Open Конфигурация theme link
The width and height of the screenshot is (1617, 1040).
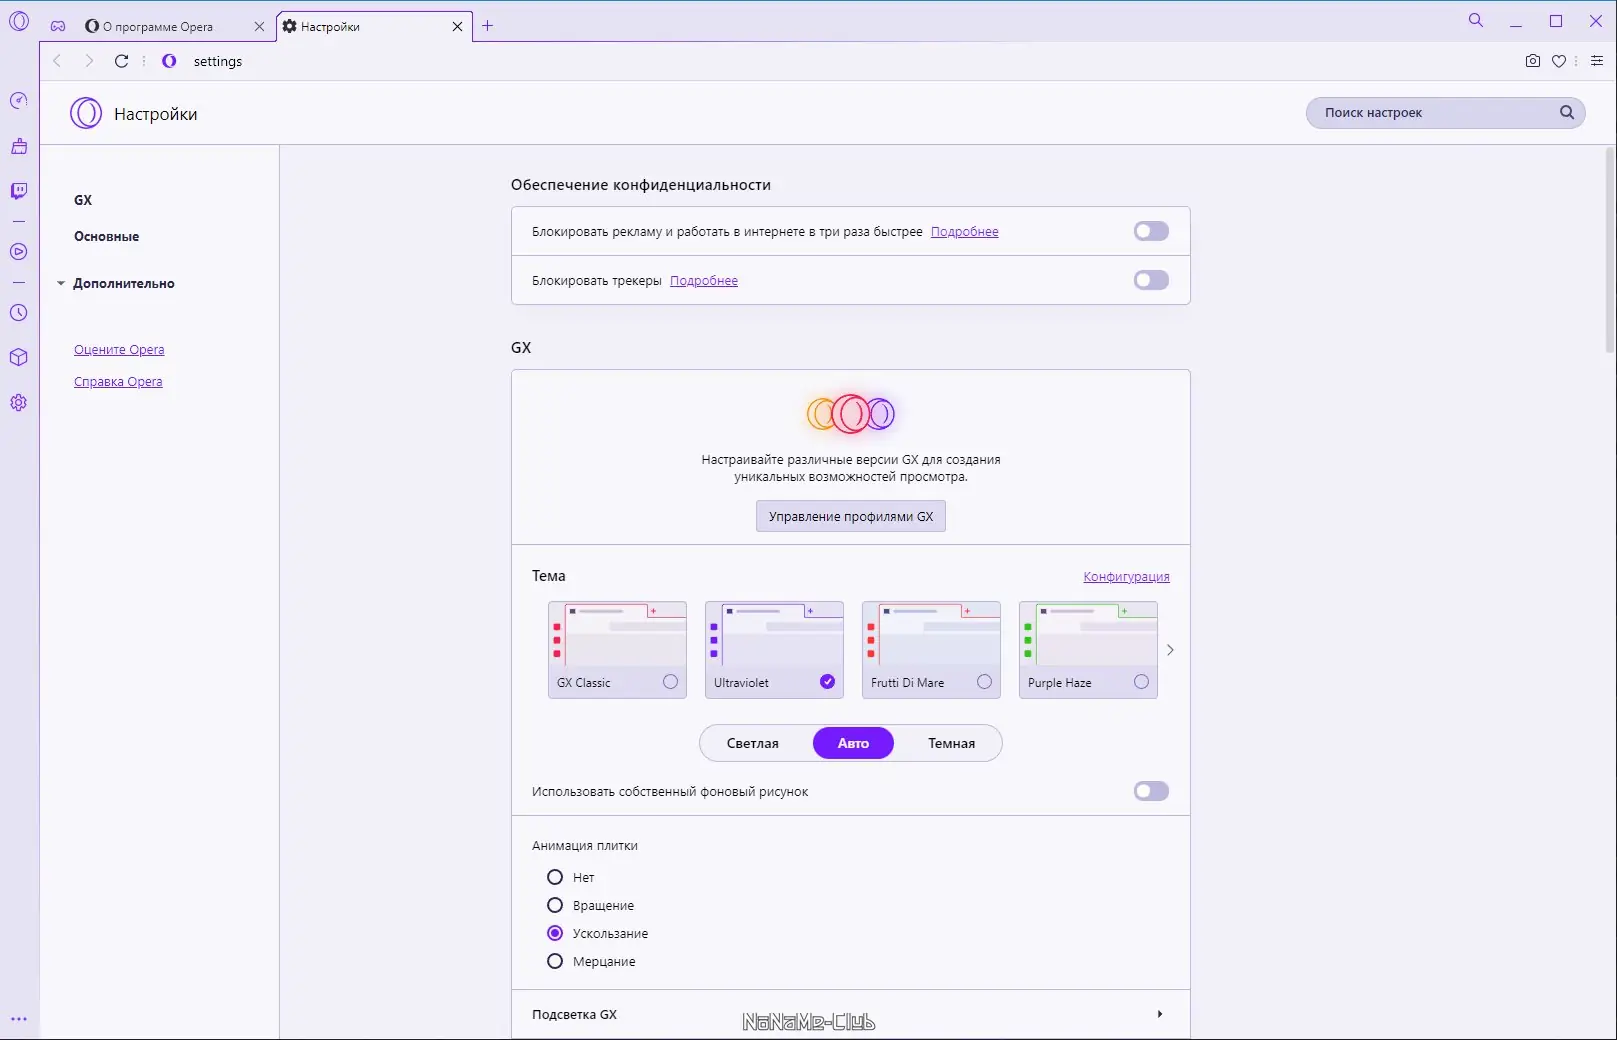1126,577
